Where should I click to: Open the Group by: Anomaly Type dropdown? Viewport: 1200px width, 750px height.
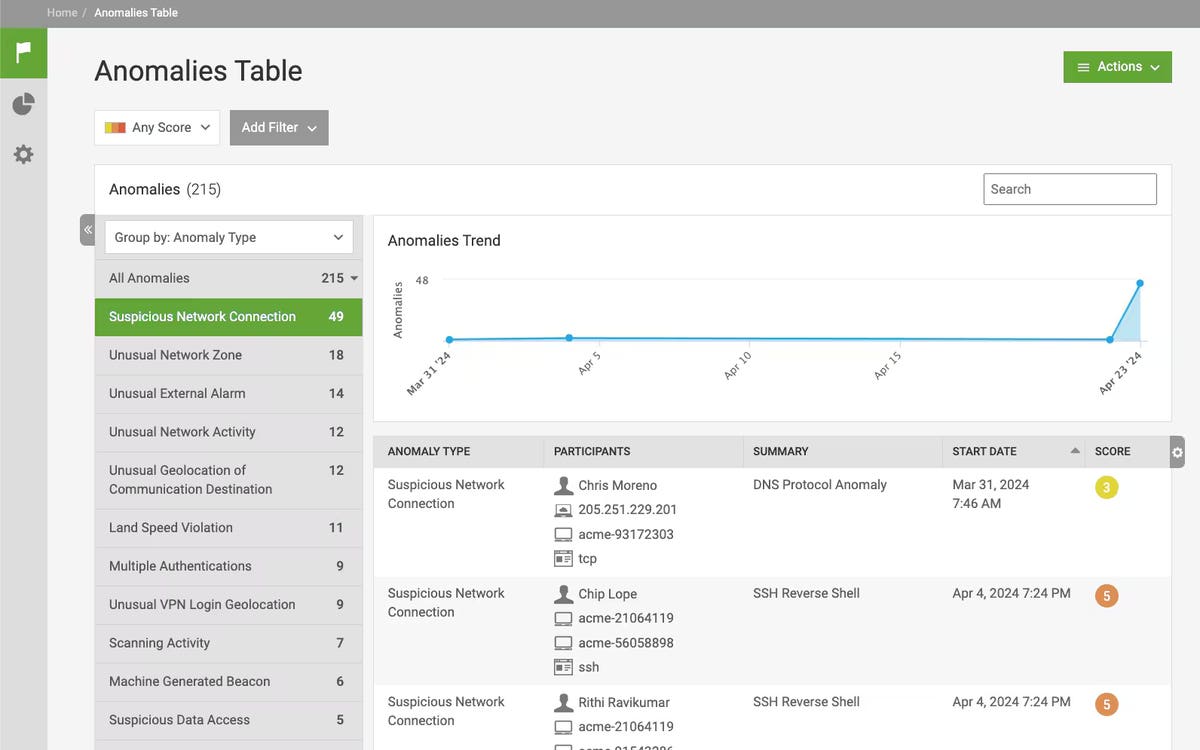click(x=229, y=237)
